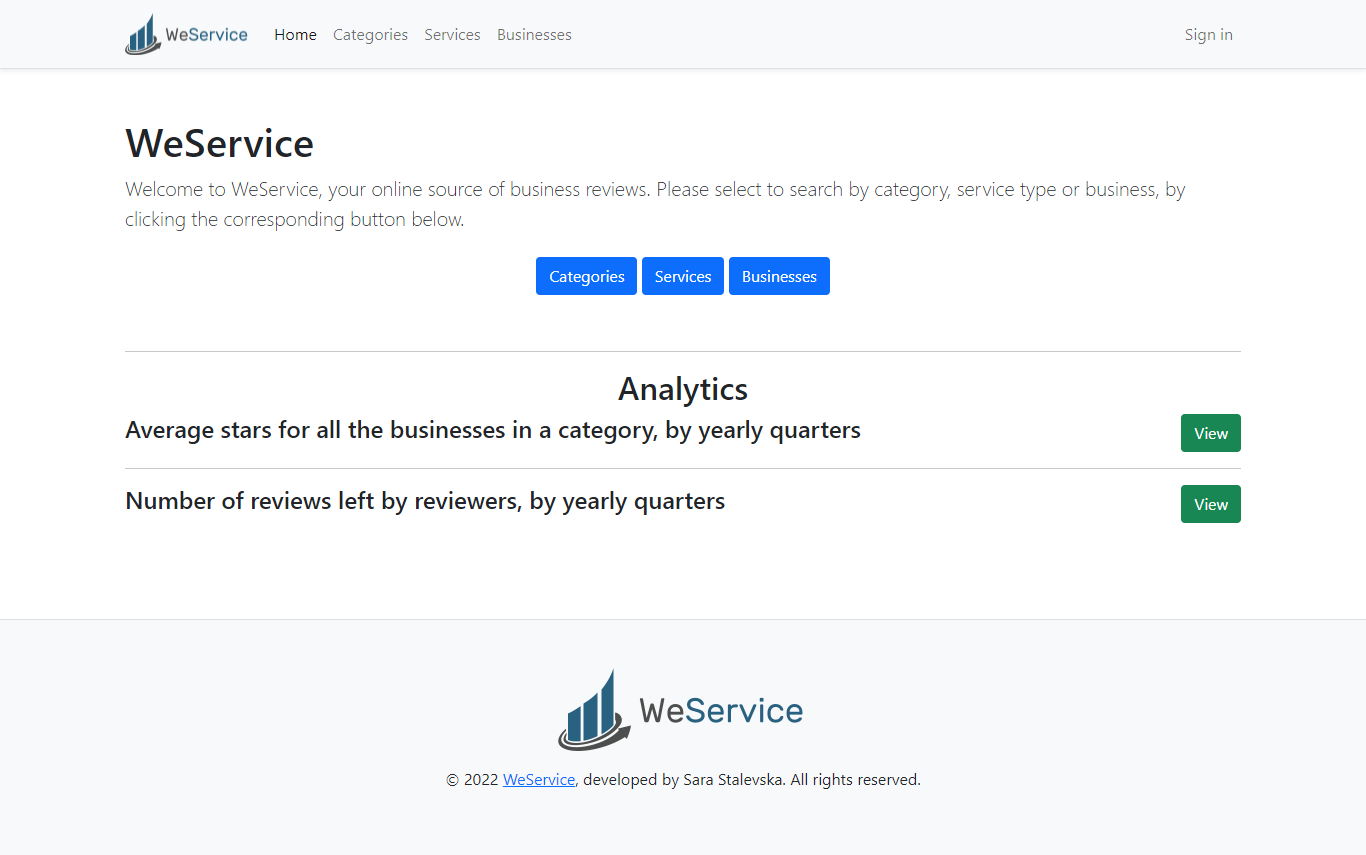1366x855 pixels.
Task: Go to the Home nav item
Action: click(x=295, y=35)
